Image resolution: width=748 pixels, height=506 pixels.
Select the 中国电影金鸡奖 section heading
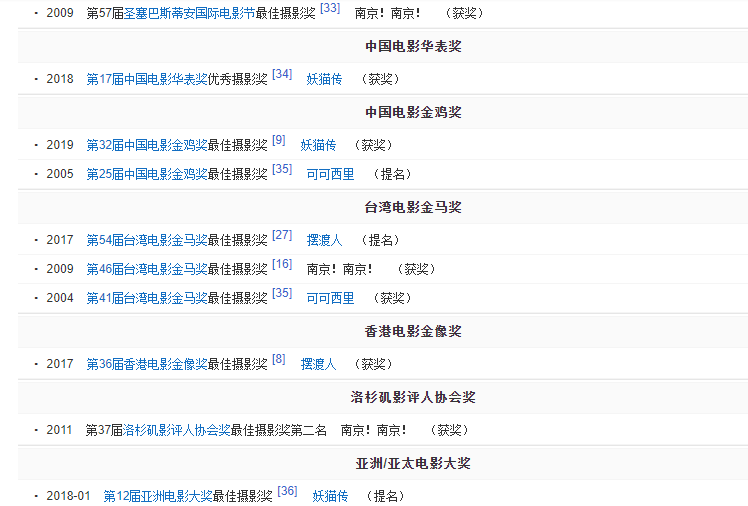(x=413, y=112)
